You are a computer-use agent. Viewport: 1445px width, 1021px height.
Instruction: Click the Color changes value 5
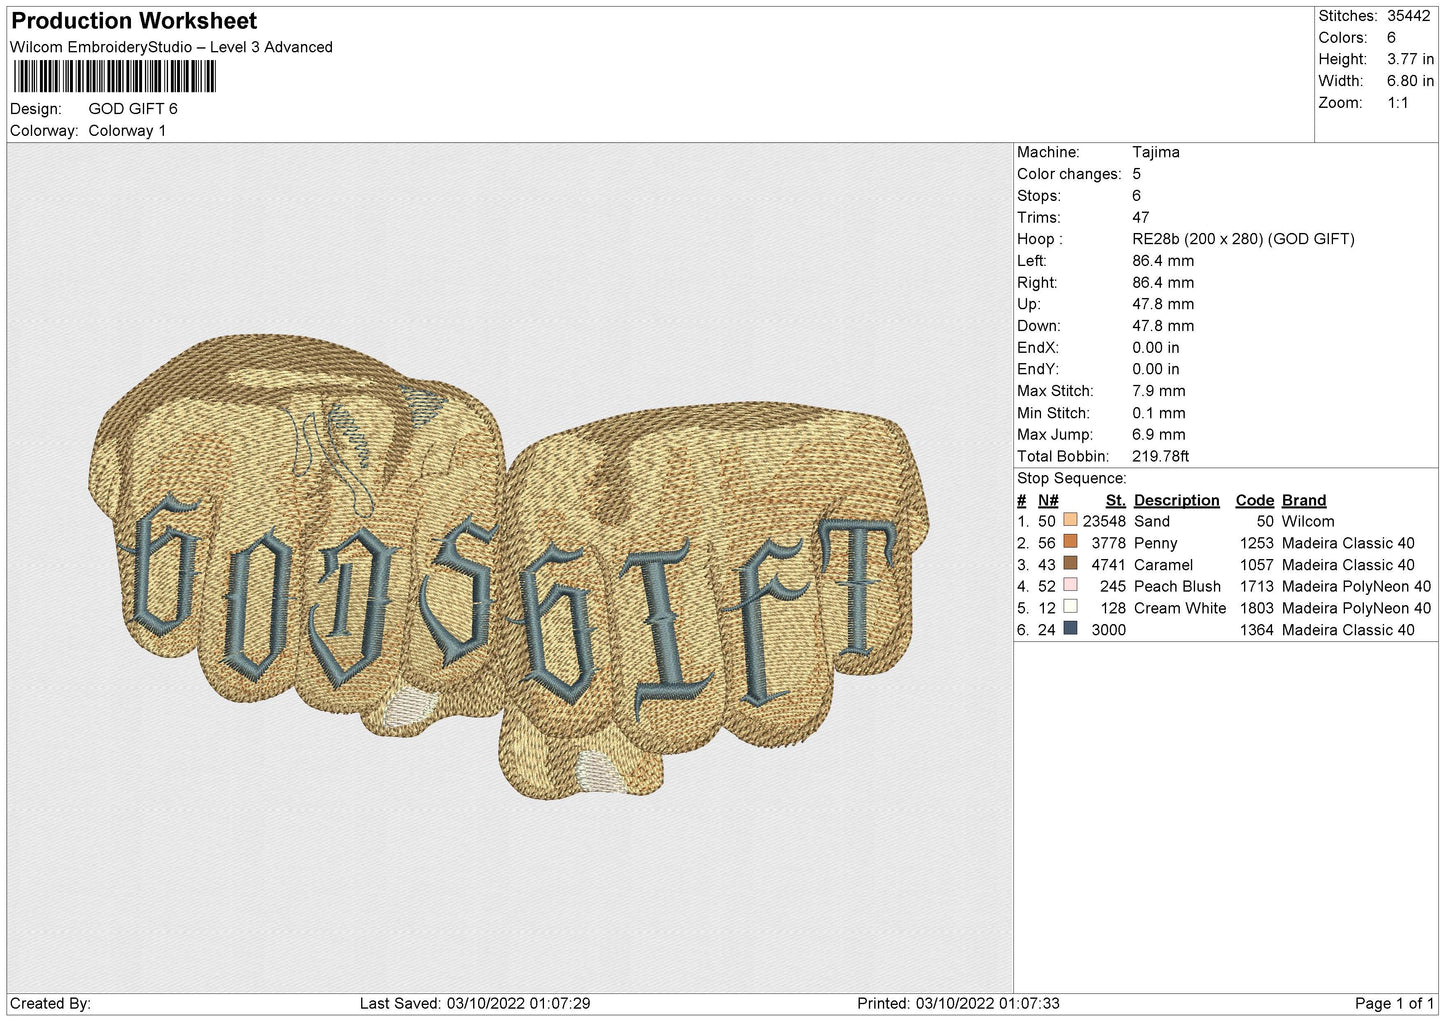pos(1137,174)
